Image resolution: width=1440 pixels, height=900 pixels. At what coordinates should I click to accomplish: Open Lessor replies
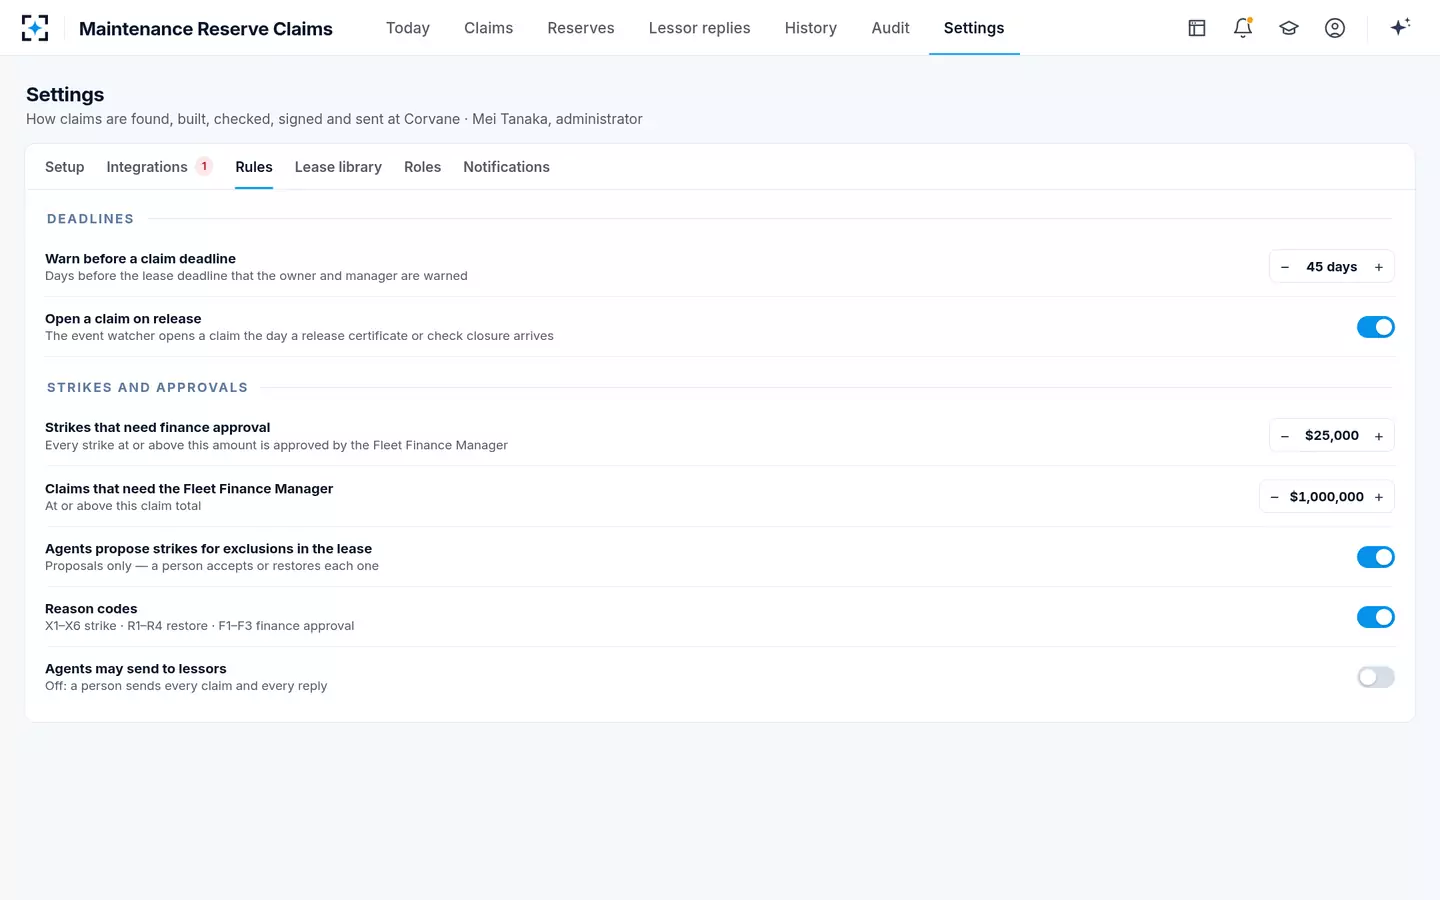[700, 28]
